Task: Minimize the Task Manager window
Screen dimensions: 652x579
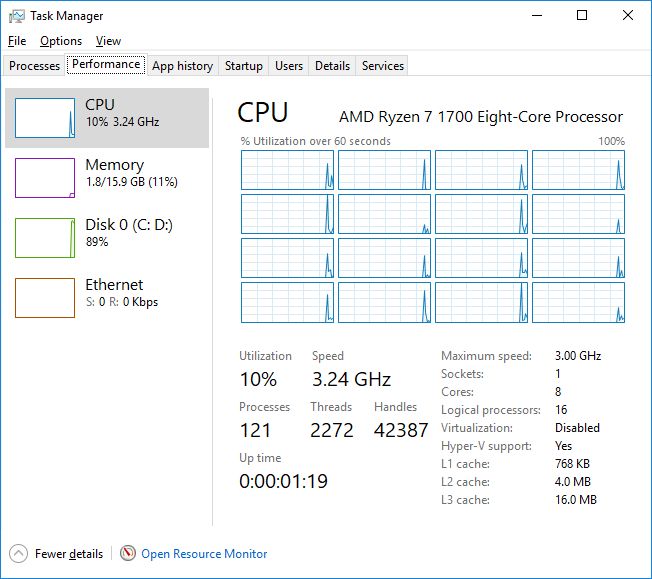Action: tap(537, 15)
